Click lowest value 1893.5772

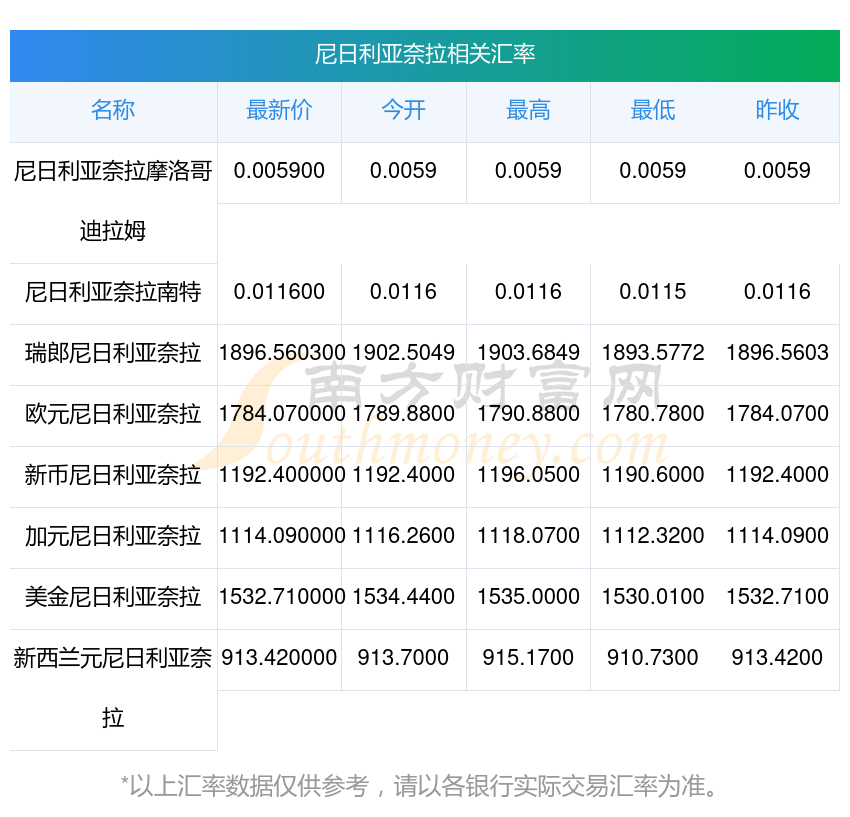click(653, 353)
